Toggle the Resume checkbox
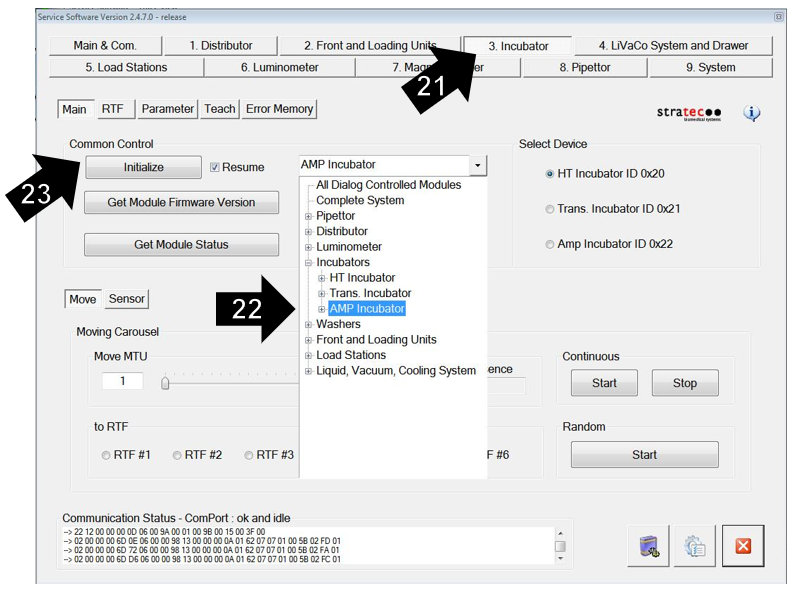This screenshot has width=793, height=591. point(215,167)
